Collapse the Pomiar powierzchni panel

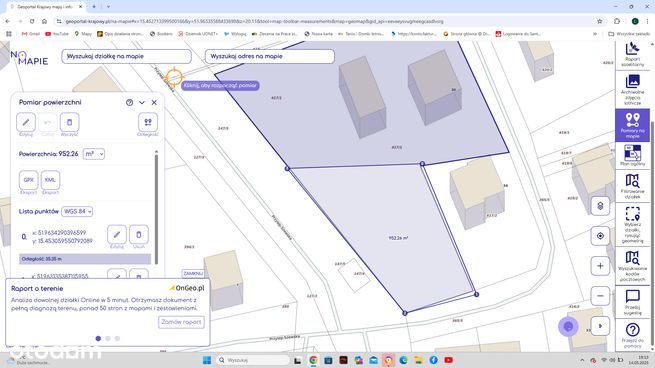click(142, 102)
